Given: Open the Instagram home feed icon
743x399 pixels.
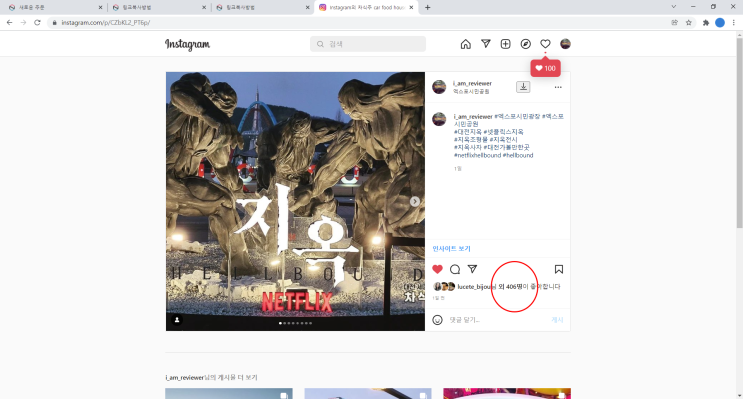Looking at the screenshot, I should coord(465,44).
